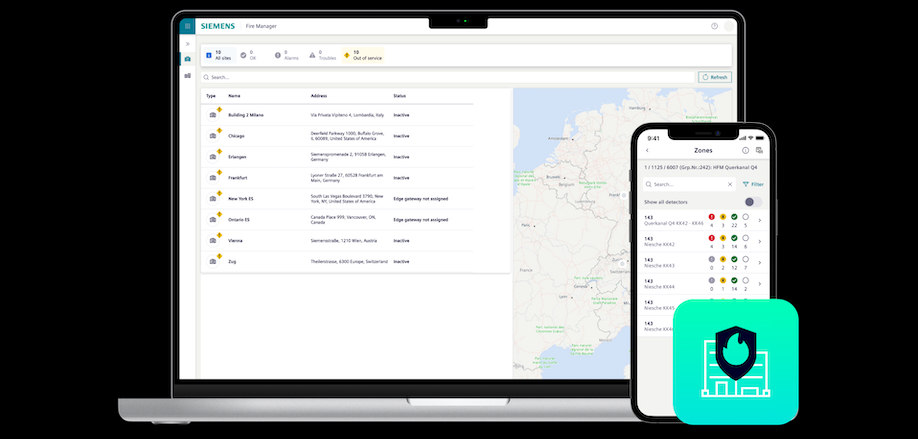The width and height of the screenshot is (918, 439).
Task: Click the site icon in the Ontario ES row
Action: pyautogui.click(x=213, y=220)
